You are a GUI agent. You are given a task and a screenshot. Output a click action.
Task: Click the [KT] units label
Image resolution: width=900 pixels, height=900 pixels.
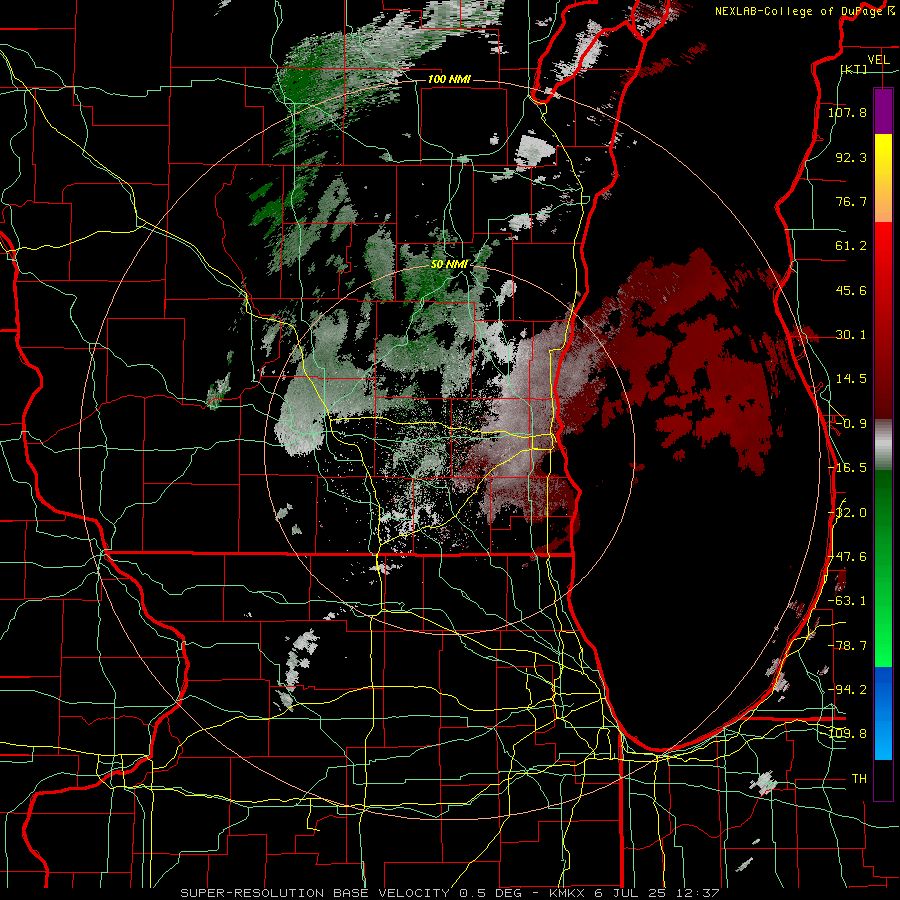(x=853, y=69)
